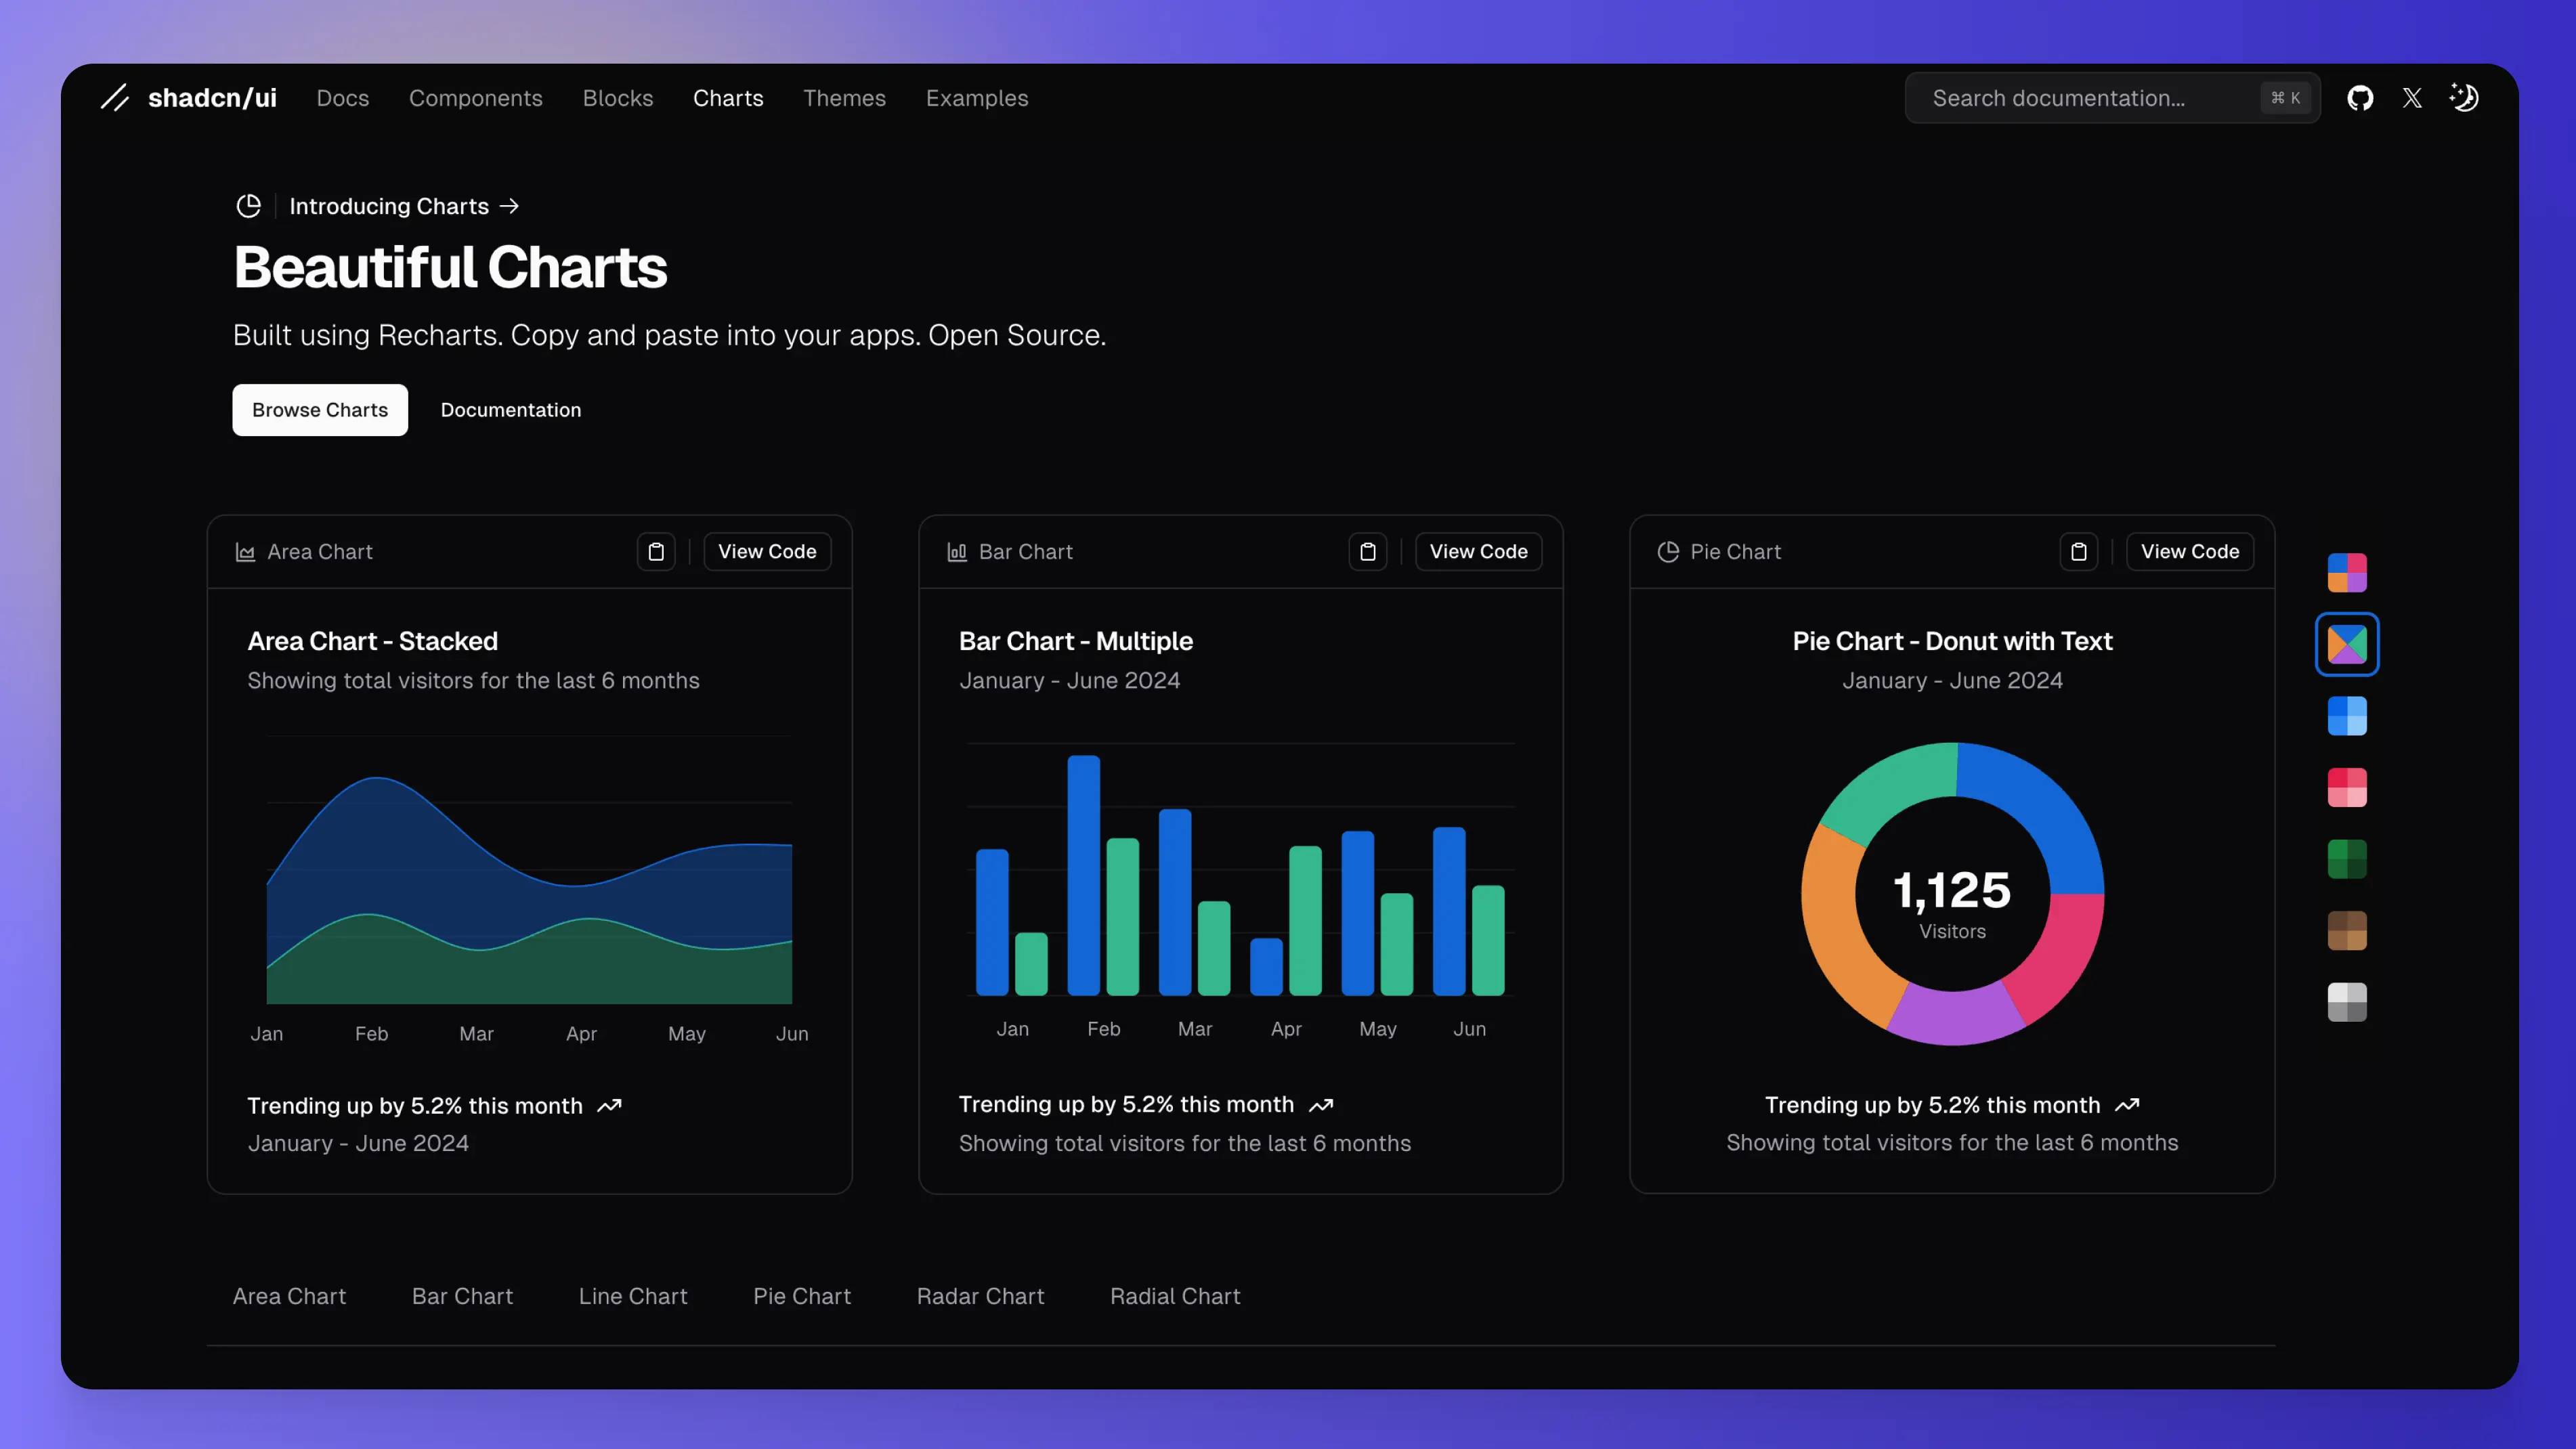Select the brown theme swatch

tap(2346, 931)
